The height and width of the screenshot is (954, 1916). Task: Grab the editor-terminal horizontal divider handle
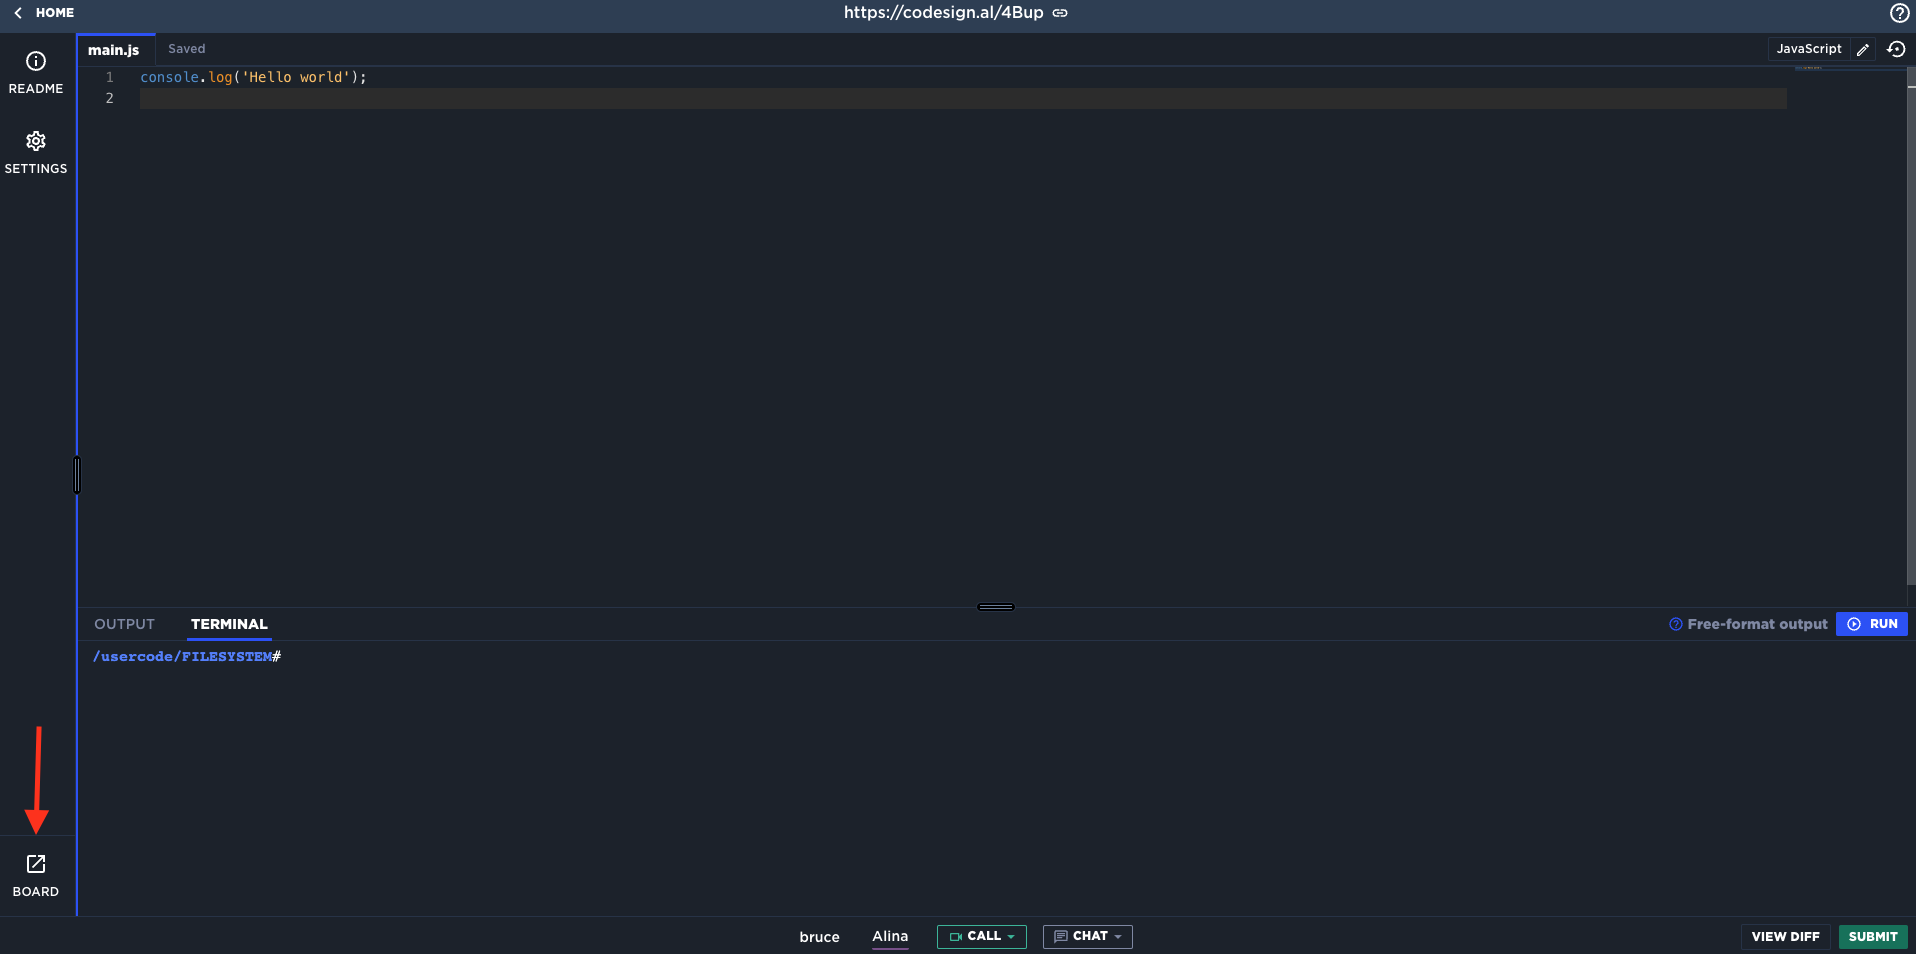(x=995, y=607)
